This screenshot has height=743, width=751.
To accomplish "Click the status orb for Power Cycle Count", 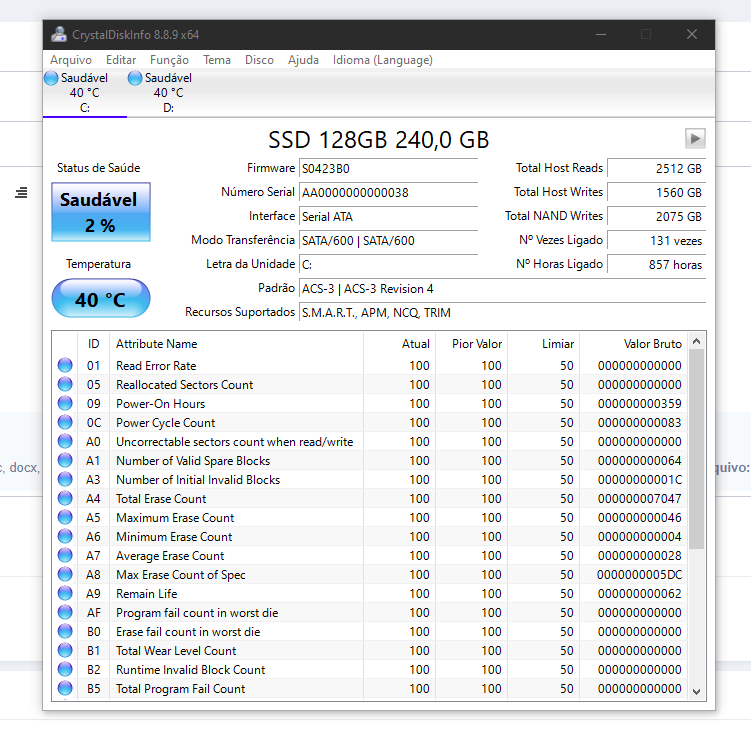I will pyautogui.click(x=65, y=422).
